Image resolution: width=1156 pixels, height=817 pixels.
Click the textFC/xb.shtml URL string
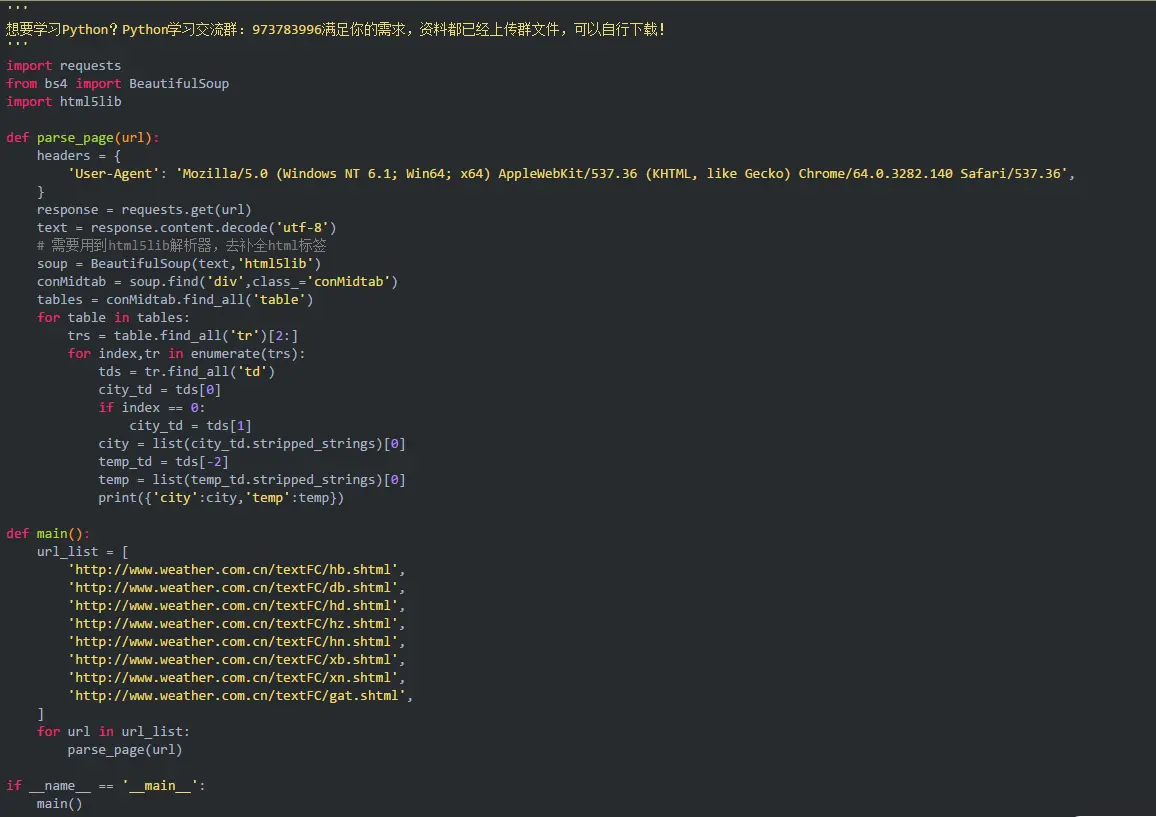pyautogui.click(x=237, y=659)
